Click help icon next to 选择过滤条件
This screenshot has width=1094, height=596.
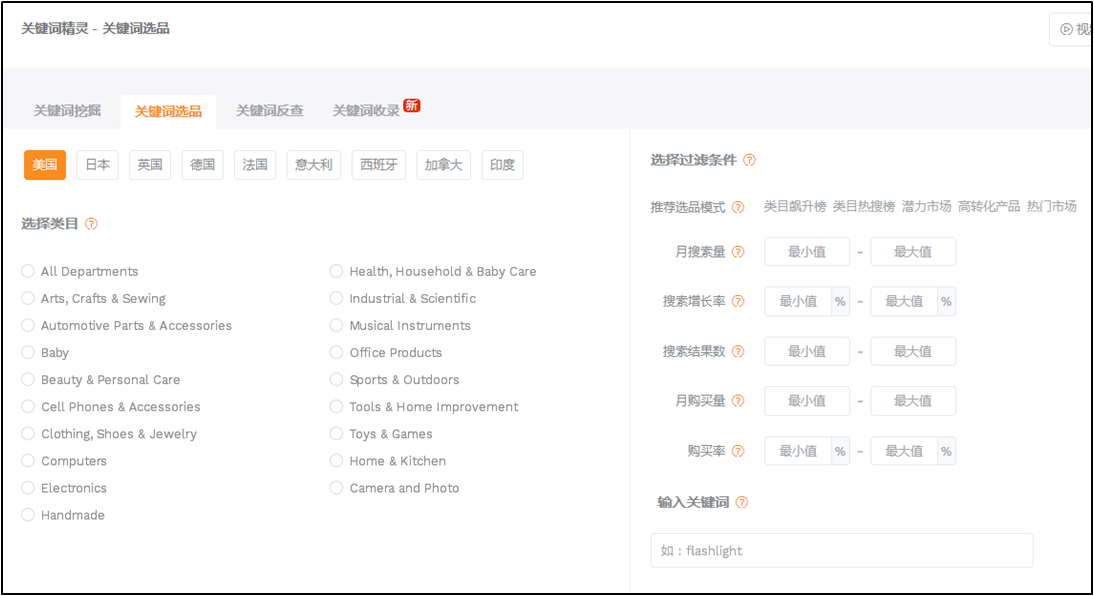click(x=749, y=160)
